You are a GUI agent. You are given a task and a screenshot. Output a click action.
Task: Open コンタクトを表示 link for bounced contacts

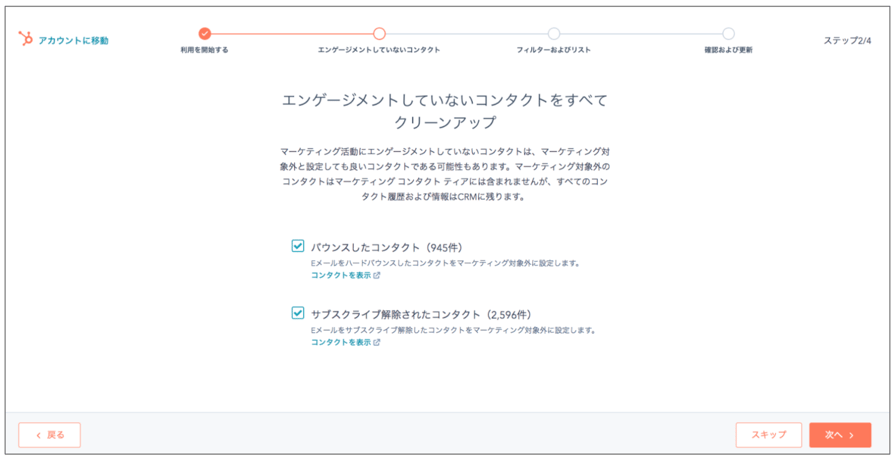click(x=341, y=275)
